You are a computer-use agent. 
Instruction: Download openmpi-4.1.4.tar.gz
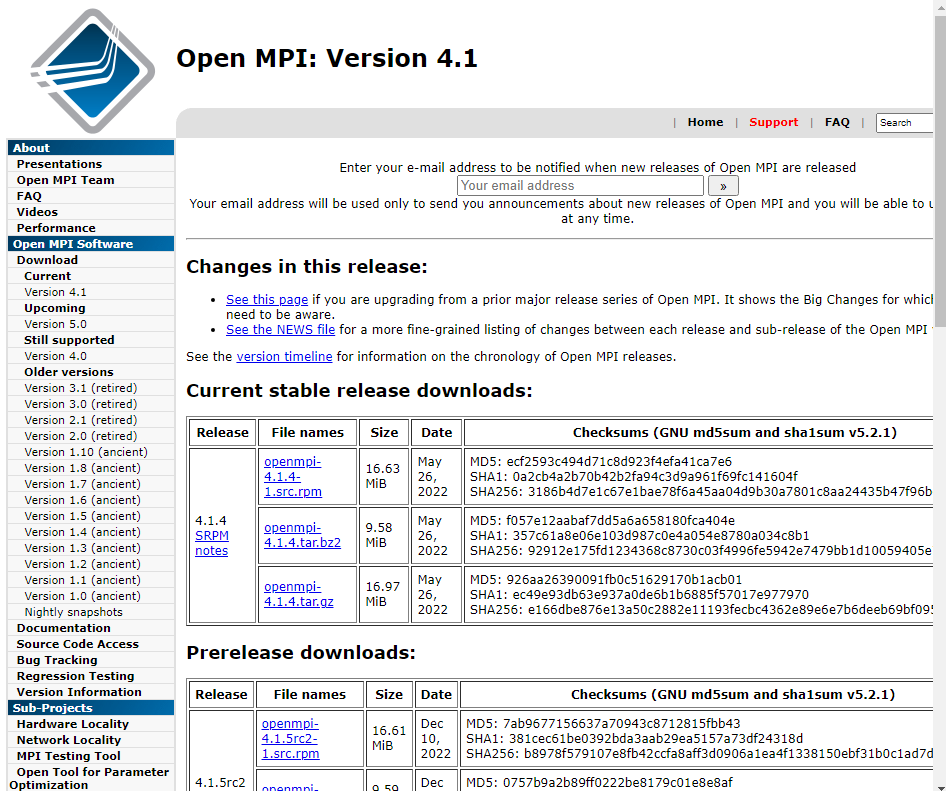[299, 594]
